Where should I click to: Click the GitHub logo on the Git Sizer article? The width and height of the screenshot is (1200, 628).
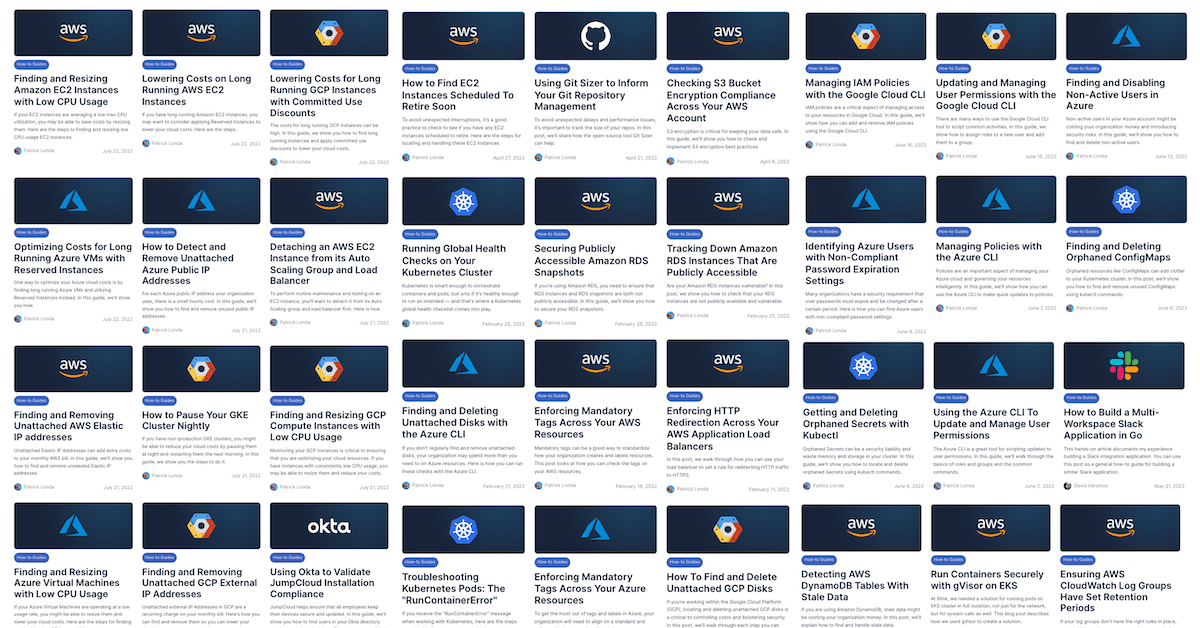tap(595, 36)
